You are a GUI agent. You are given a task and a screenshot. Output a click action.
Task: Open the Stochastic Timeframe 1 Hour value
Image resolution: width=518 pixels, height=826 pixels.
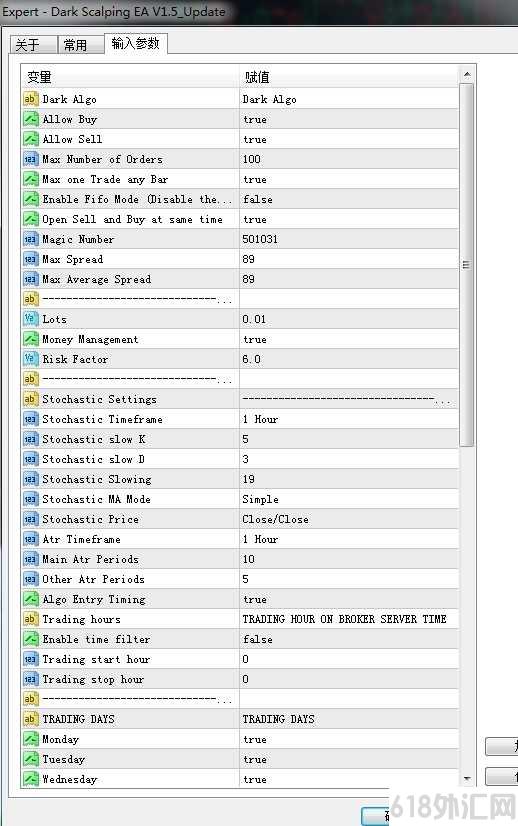click(x=349, y=419)
